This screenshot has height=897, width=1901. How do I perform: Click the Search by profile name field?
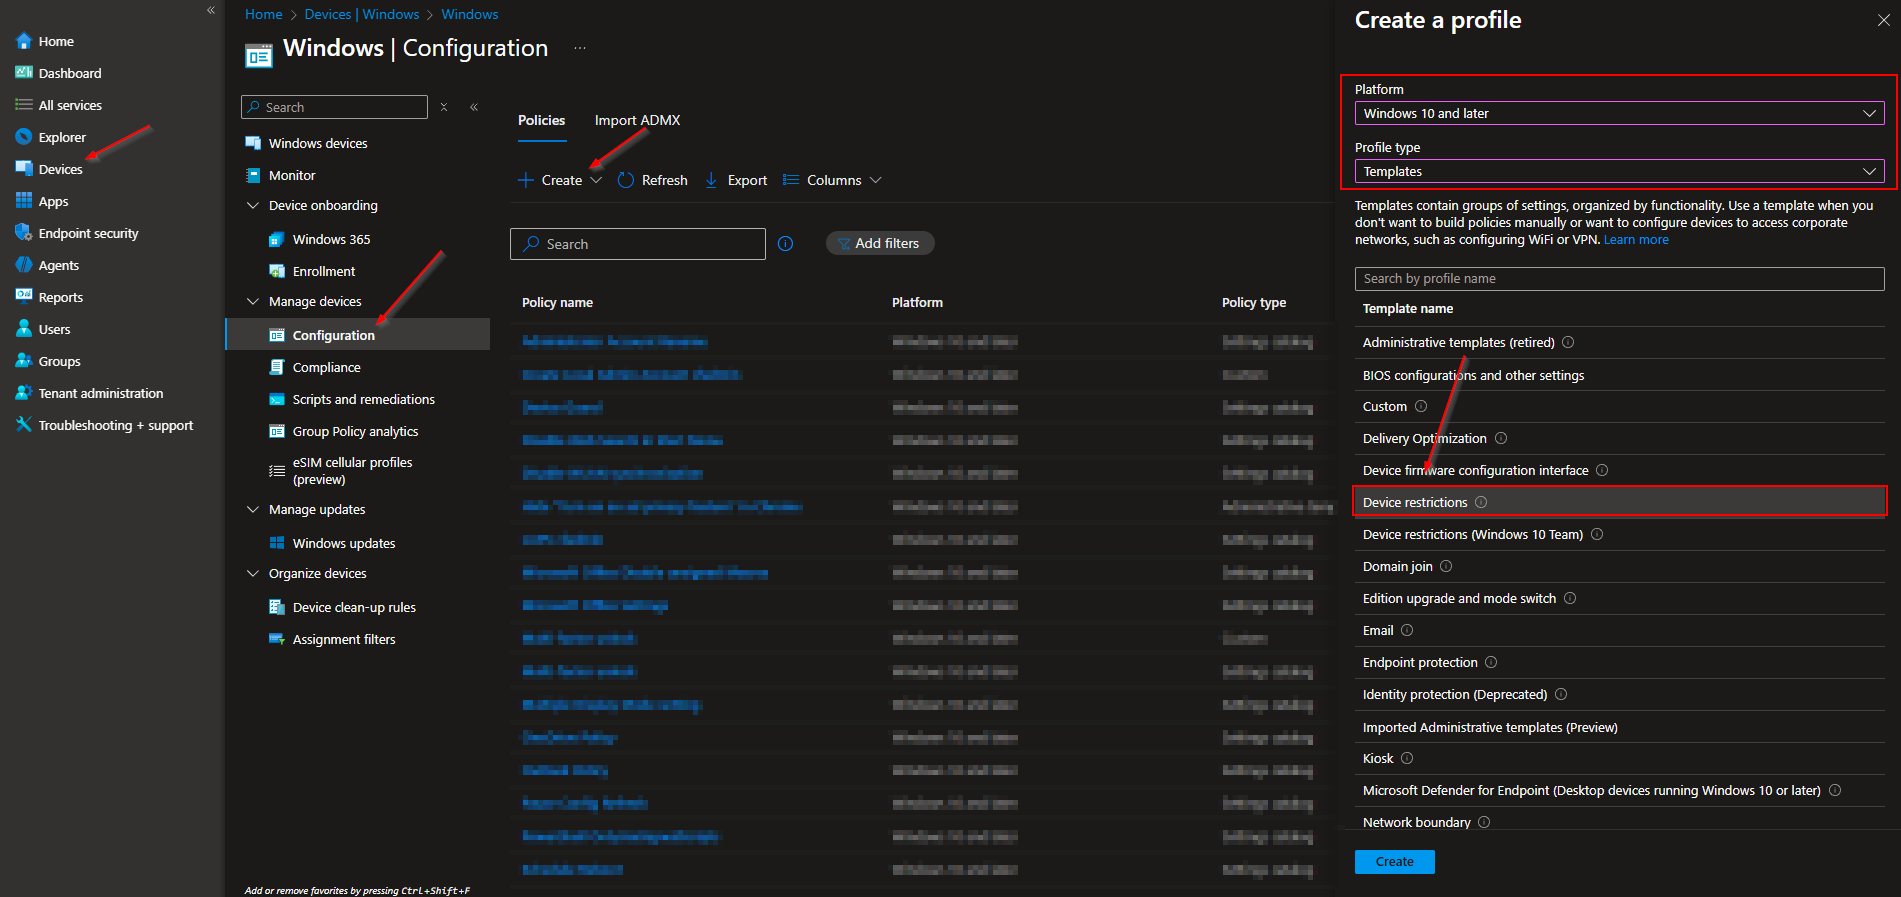click(1618, 279)
